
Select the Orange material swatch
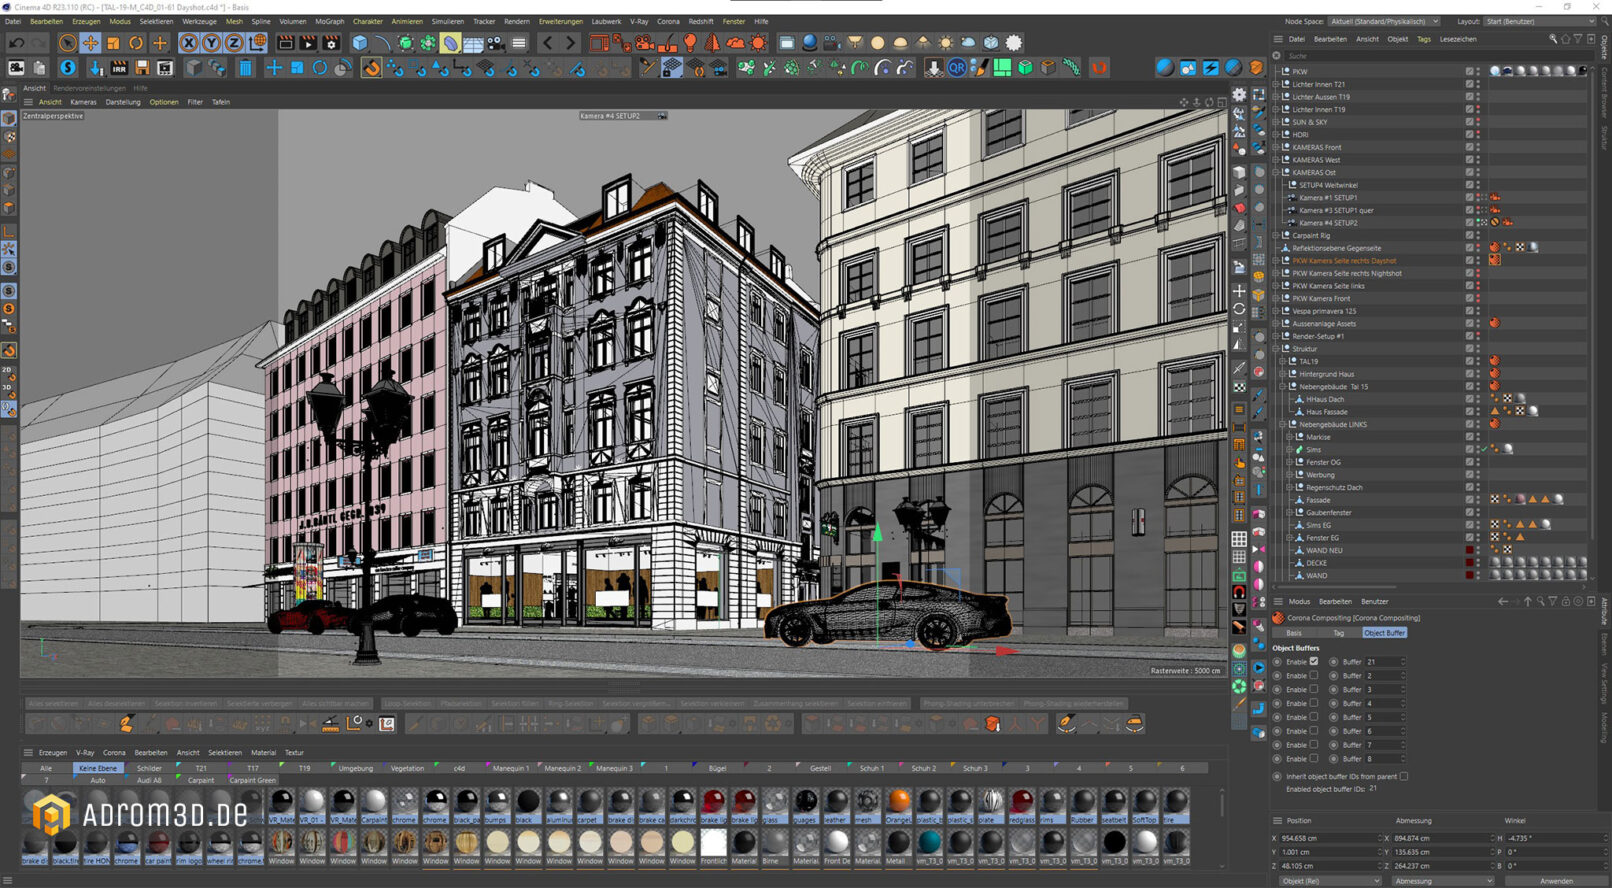898,802
